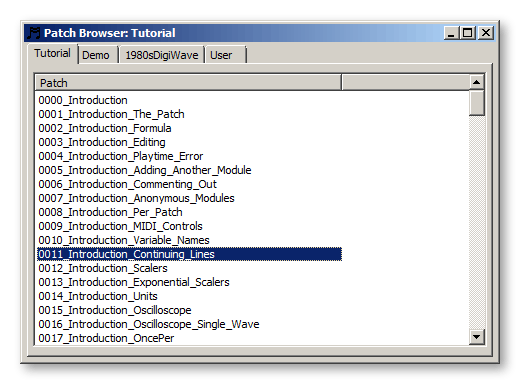The image size is (520, 384).
Task: Select 0016_Introduction_Oscilloscope_Single_Wave
Action: [149, 324]
